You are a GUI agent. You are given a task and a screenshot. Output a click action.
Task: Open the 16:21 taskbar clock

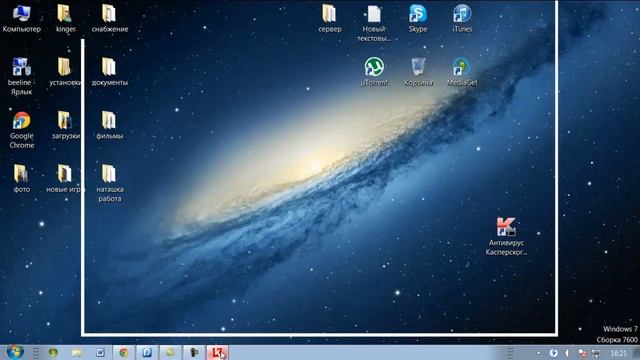click(x=618, y=353)
